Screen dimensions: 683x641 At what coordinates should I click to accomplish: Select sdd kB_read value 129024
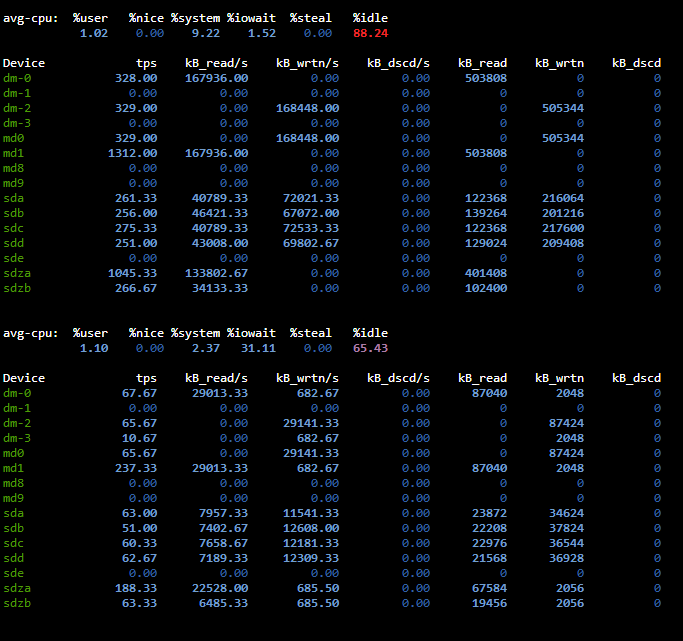(x=486, y=243)
